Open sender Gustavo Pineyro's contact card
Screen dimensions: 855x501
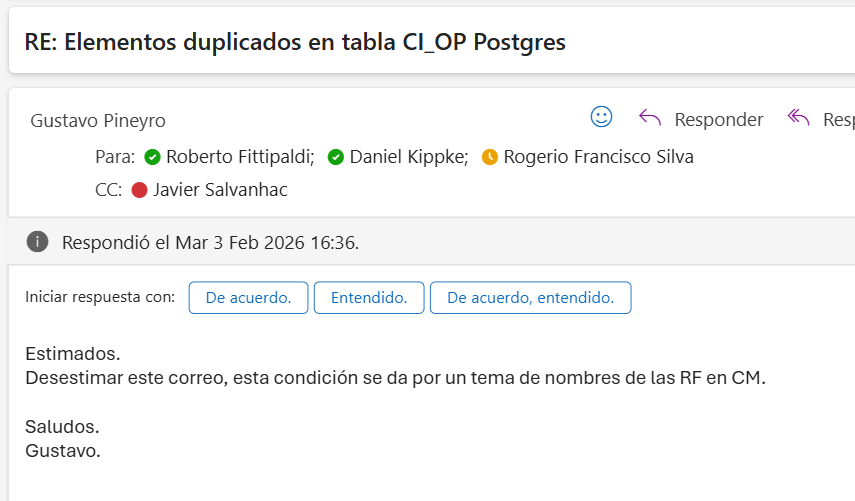pyautogui.click(x=98, y=121)
